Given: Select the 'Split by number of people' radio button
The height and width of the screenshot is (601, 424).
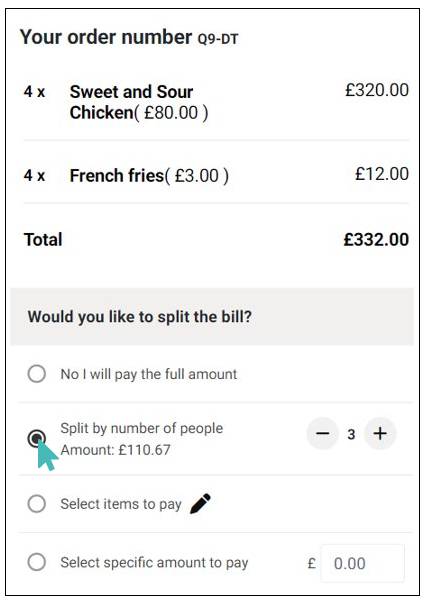Looking at the screenshot, I should 37,438.
